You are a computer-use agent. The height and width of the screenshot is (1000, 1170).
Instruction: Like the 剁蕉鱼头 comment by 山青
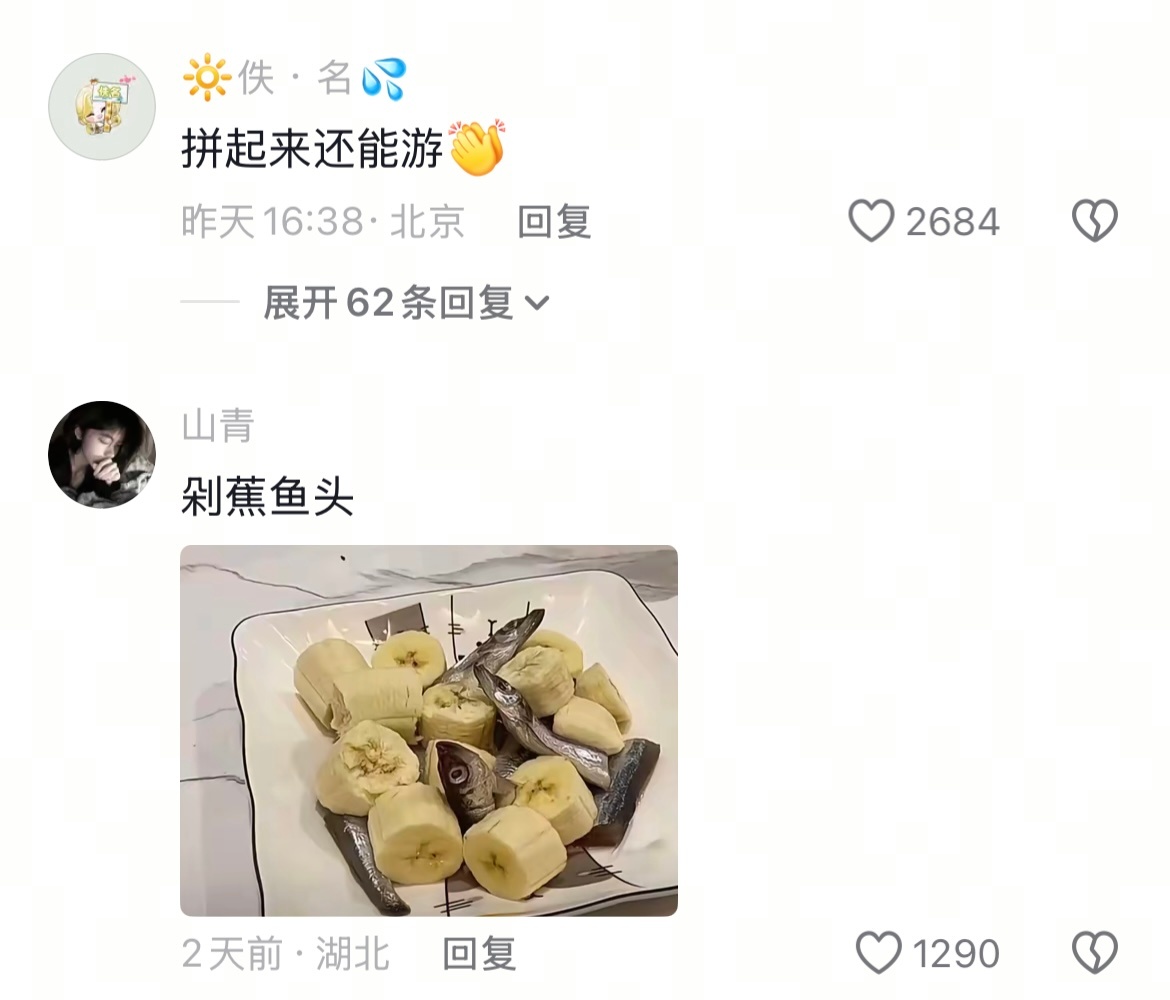(x=878, y=953)
